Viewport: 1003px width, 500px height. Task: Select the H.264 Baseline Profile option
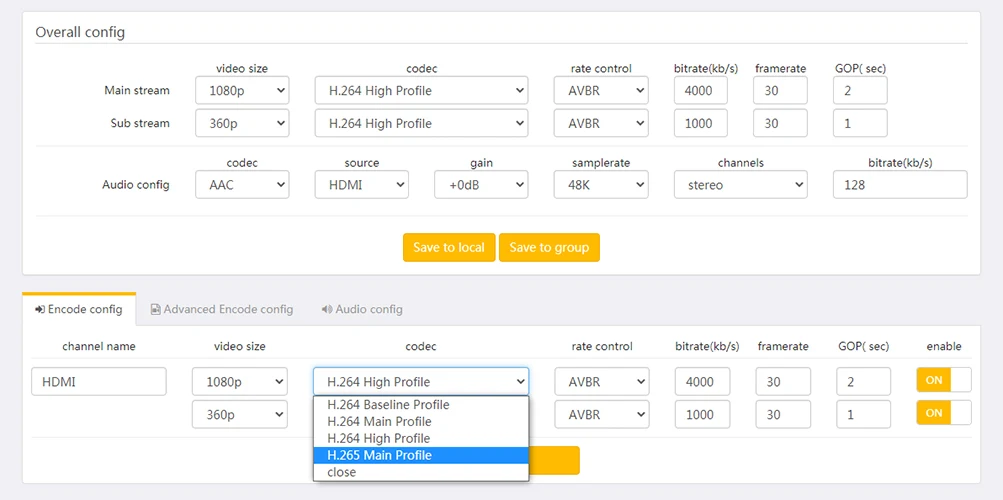point(388,405)
